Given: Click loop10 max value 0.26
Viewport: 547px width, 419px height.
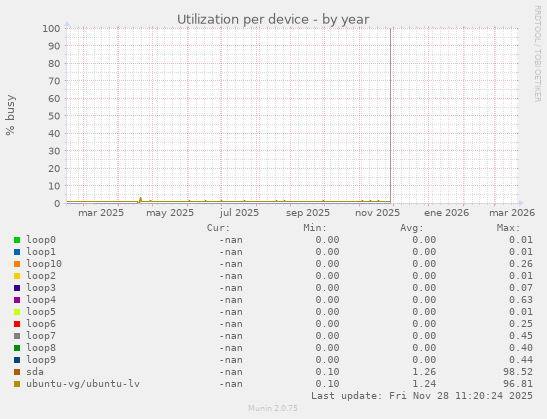Looking at the screenshot, I should coord(521,264).
